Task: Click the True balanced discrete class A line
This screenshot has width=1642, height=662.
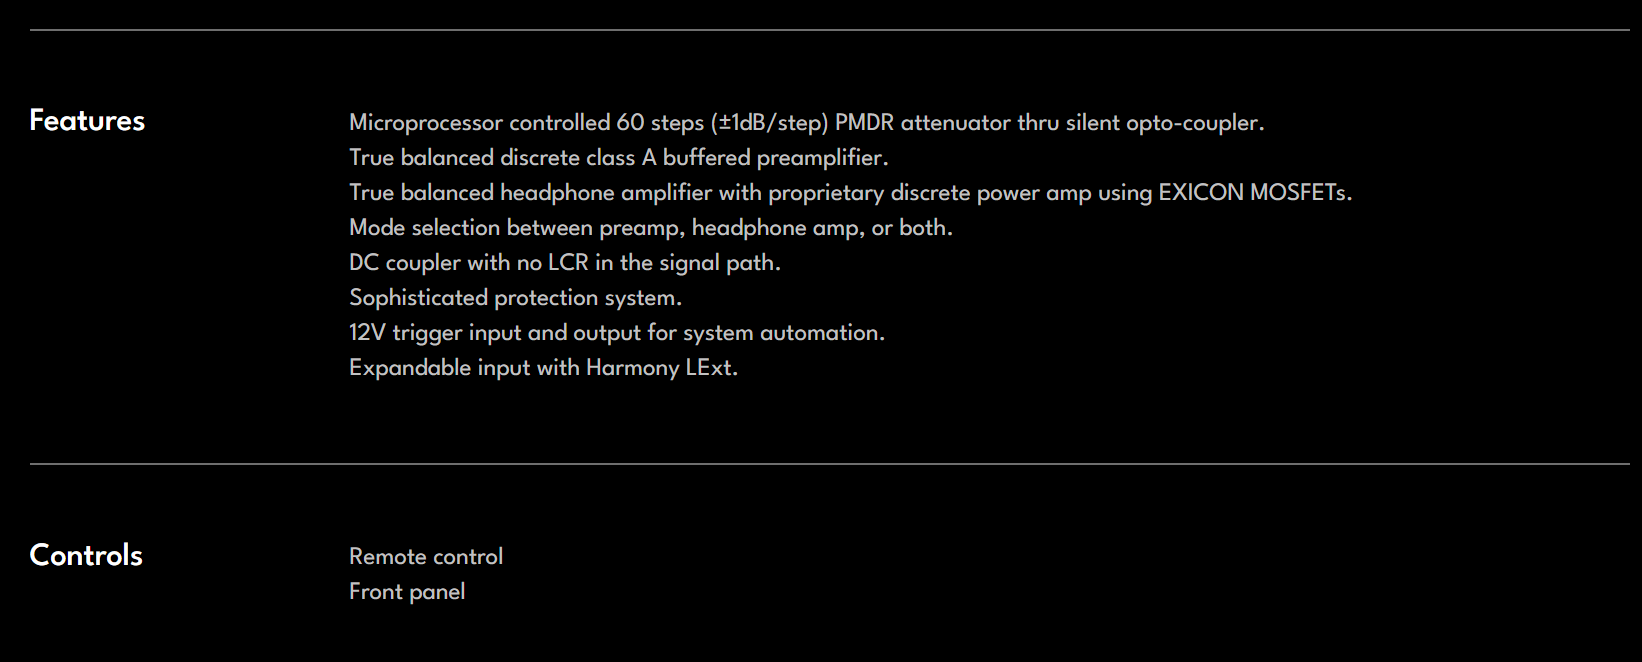Action: tap(619, 158)
